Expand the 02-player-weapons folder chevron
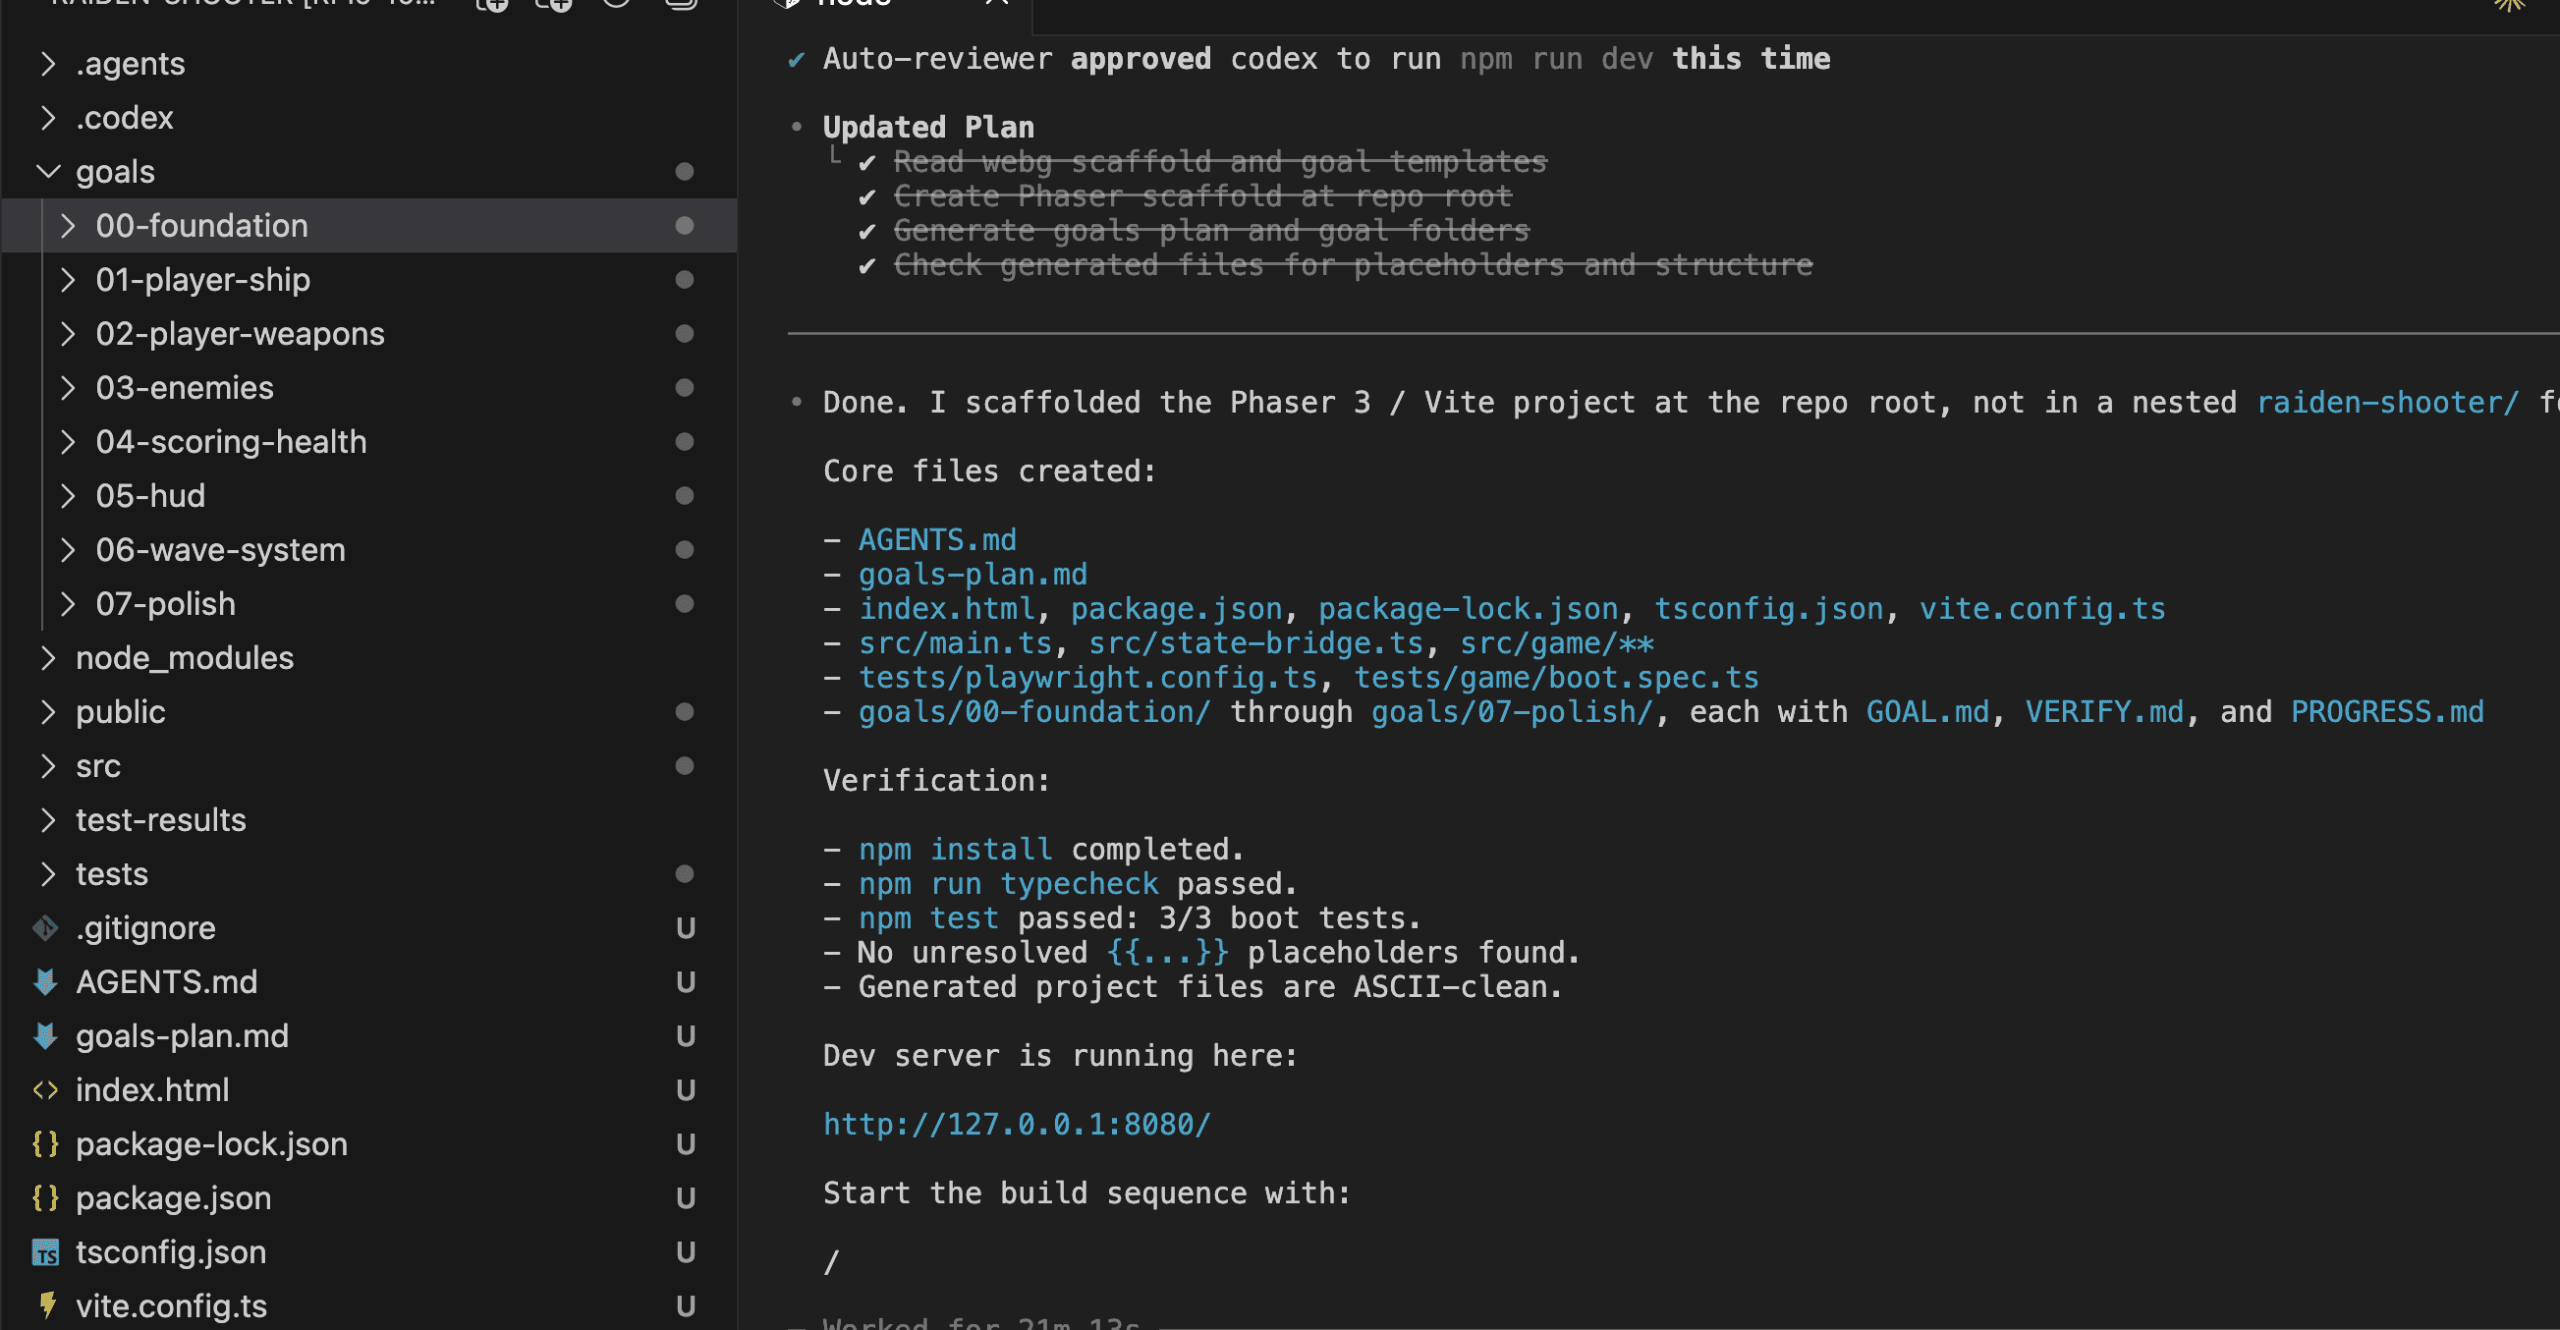The width and height of the screenshot is (2560, 1330). coord(67,334)
